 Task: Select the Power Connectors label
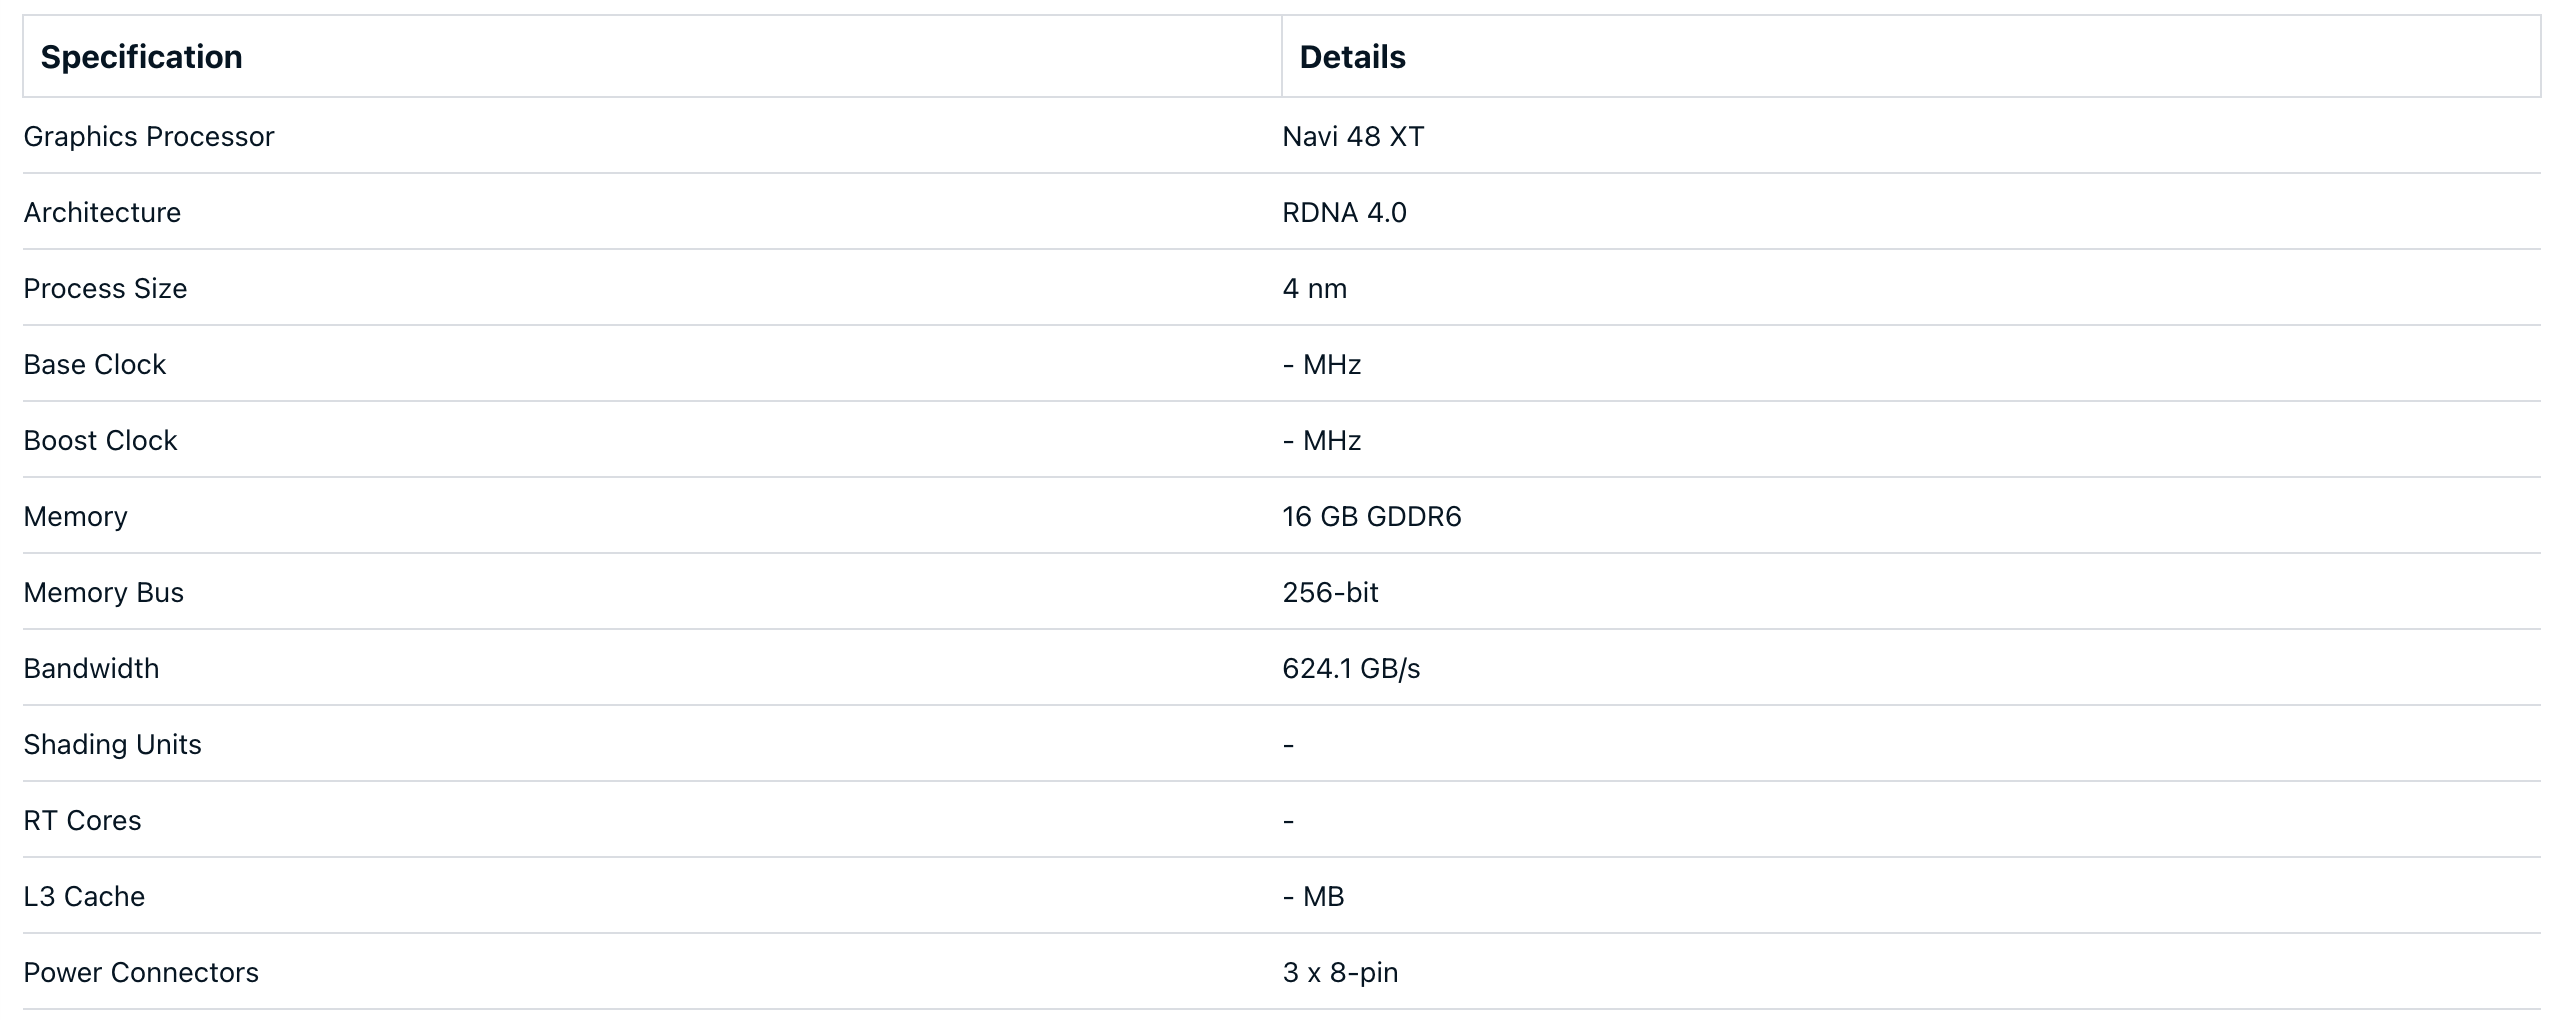click(x=141, y=972)
